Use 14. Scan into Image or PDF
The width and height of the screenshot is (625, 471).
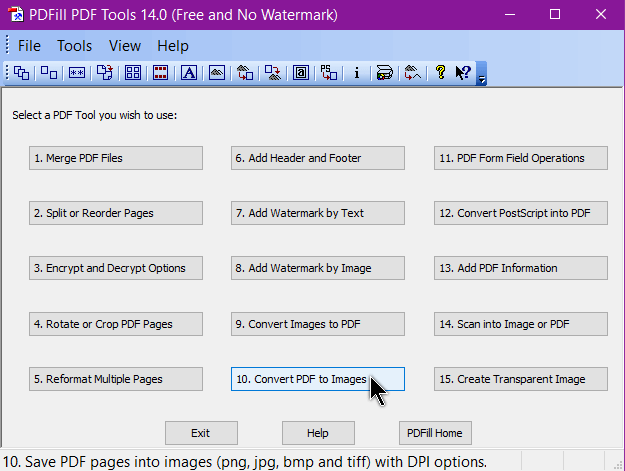521,324
